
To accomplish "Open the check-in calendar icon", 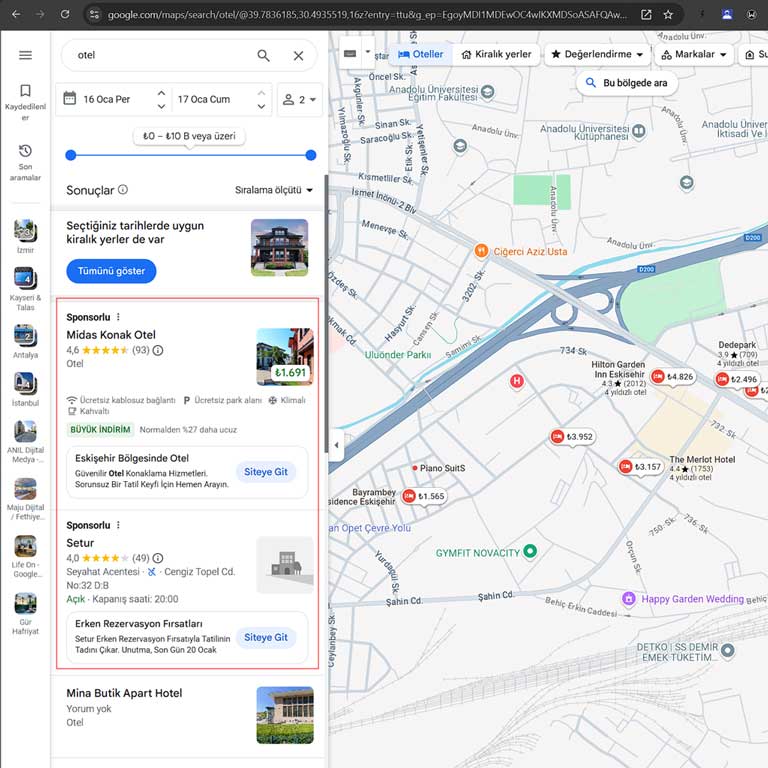I will [x=70, y=98].
